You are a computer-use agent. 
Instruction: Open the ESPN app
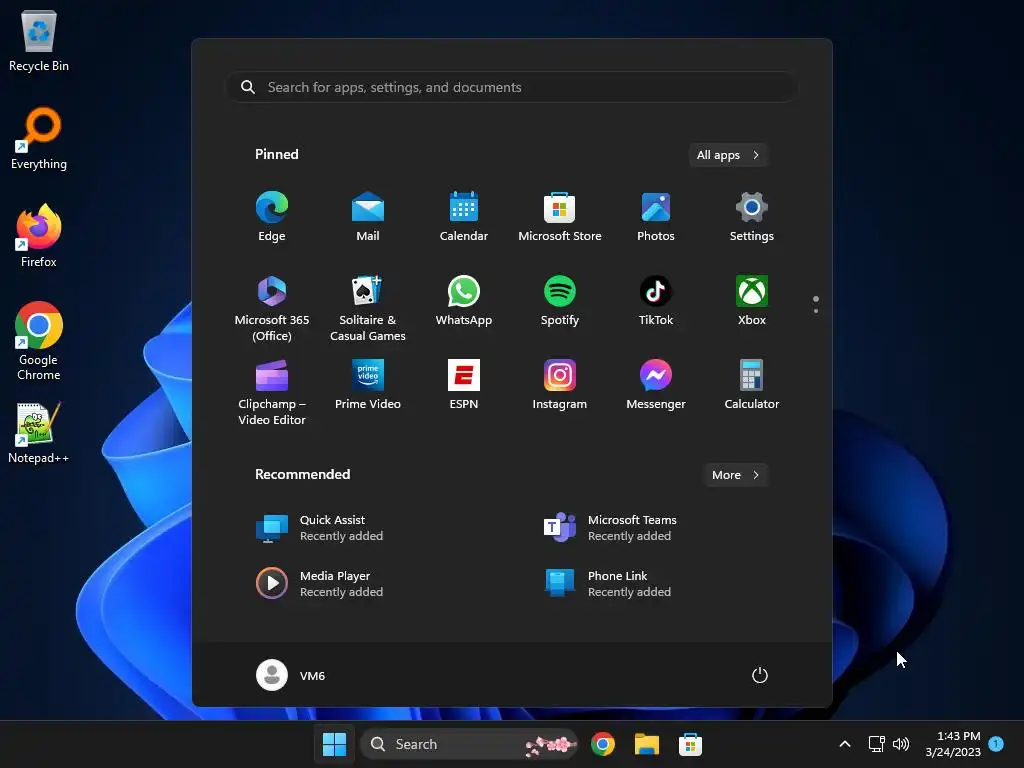[x=464, y=385]
